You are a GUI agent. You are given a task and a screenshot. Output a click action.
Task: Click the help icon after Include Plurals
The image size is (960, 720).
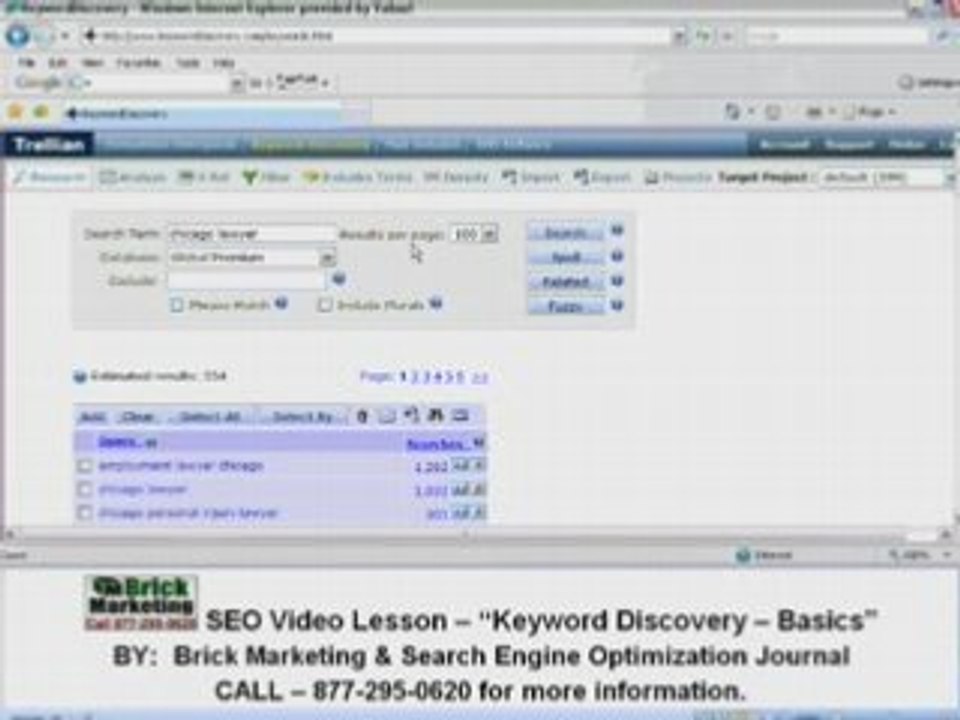coord(435,302)
